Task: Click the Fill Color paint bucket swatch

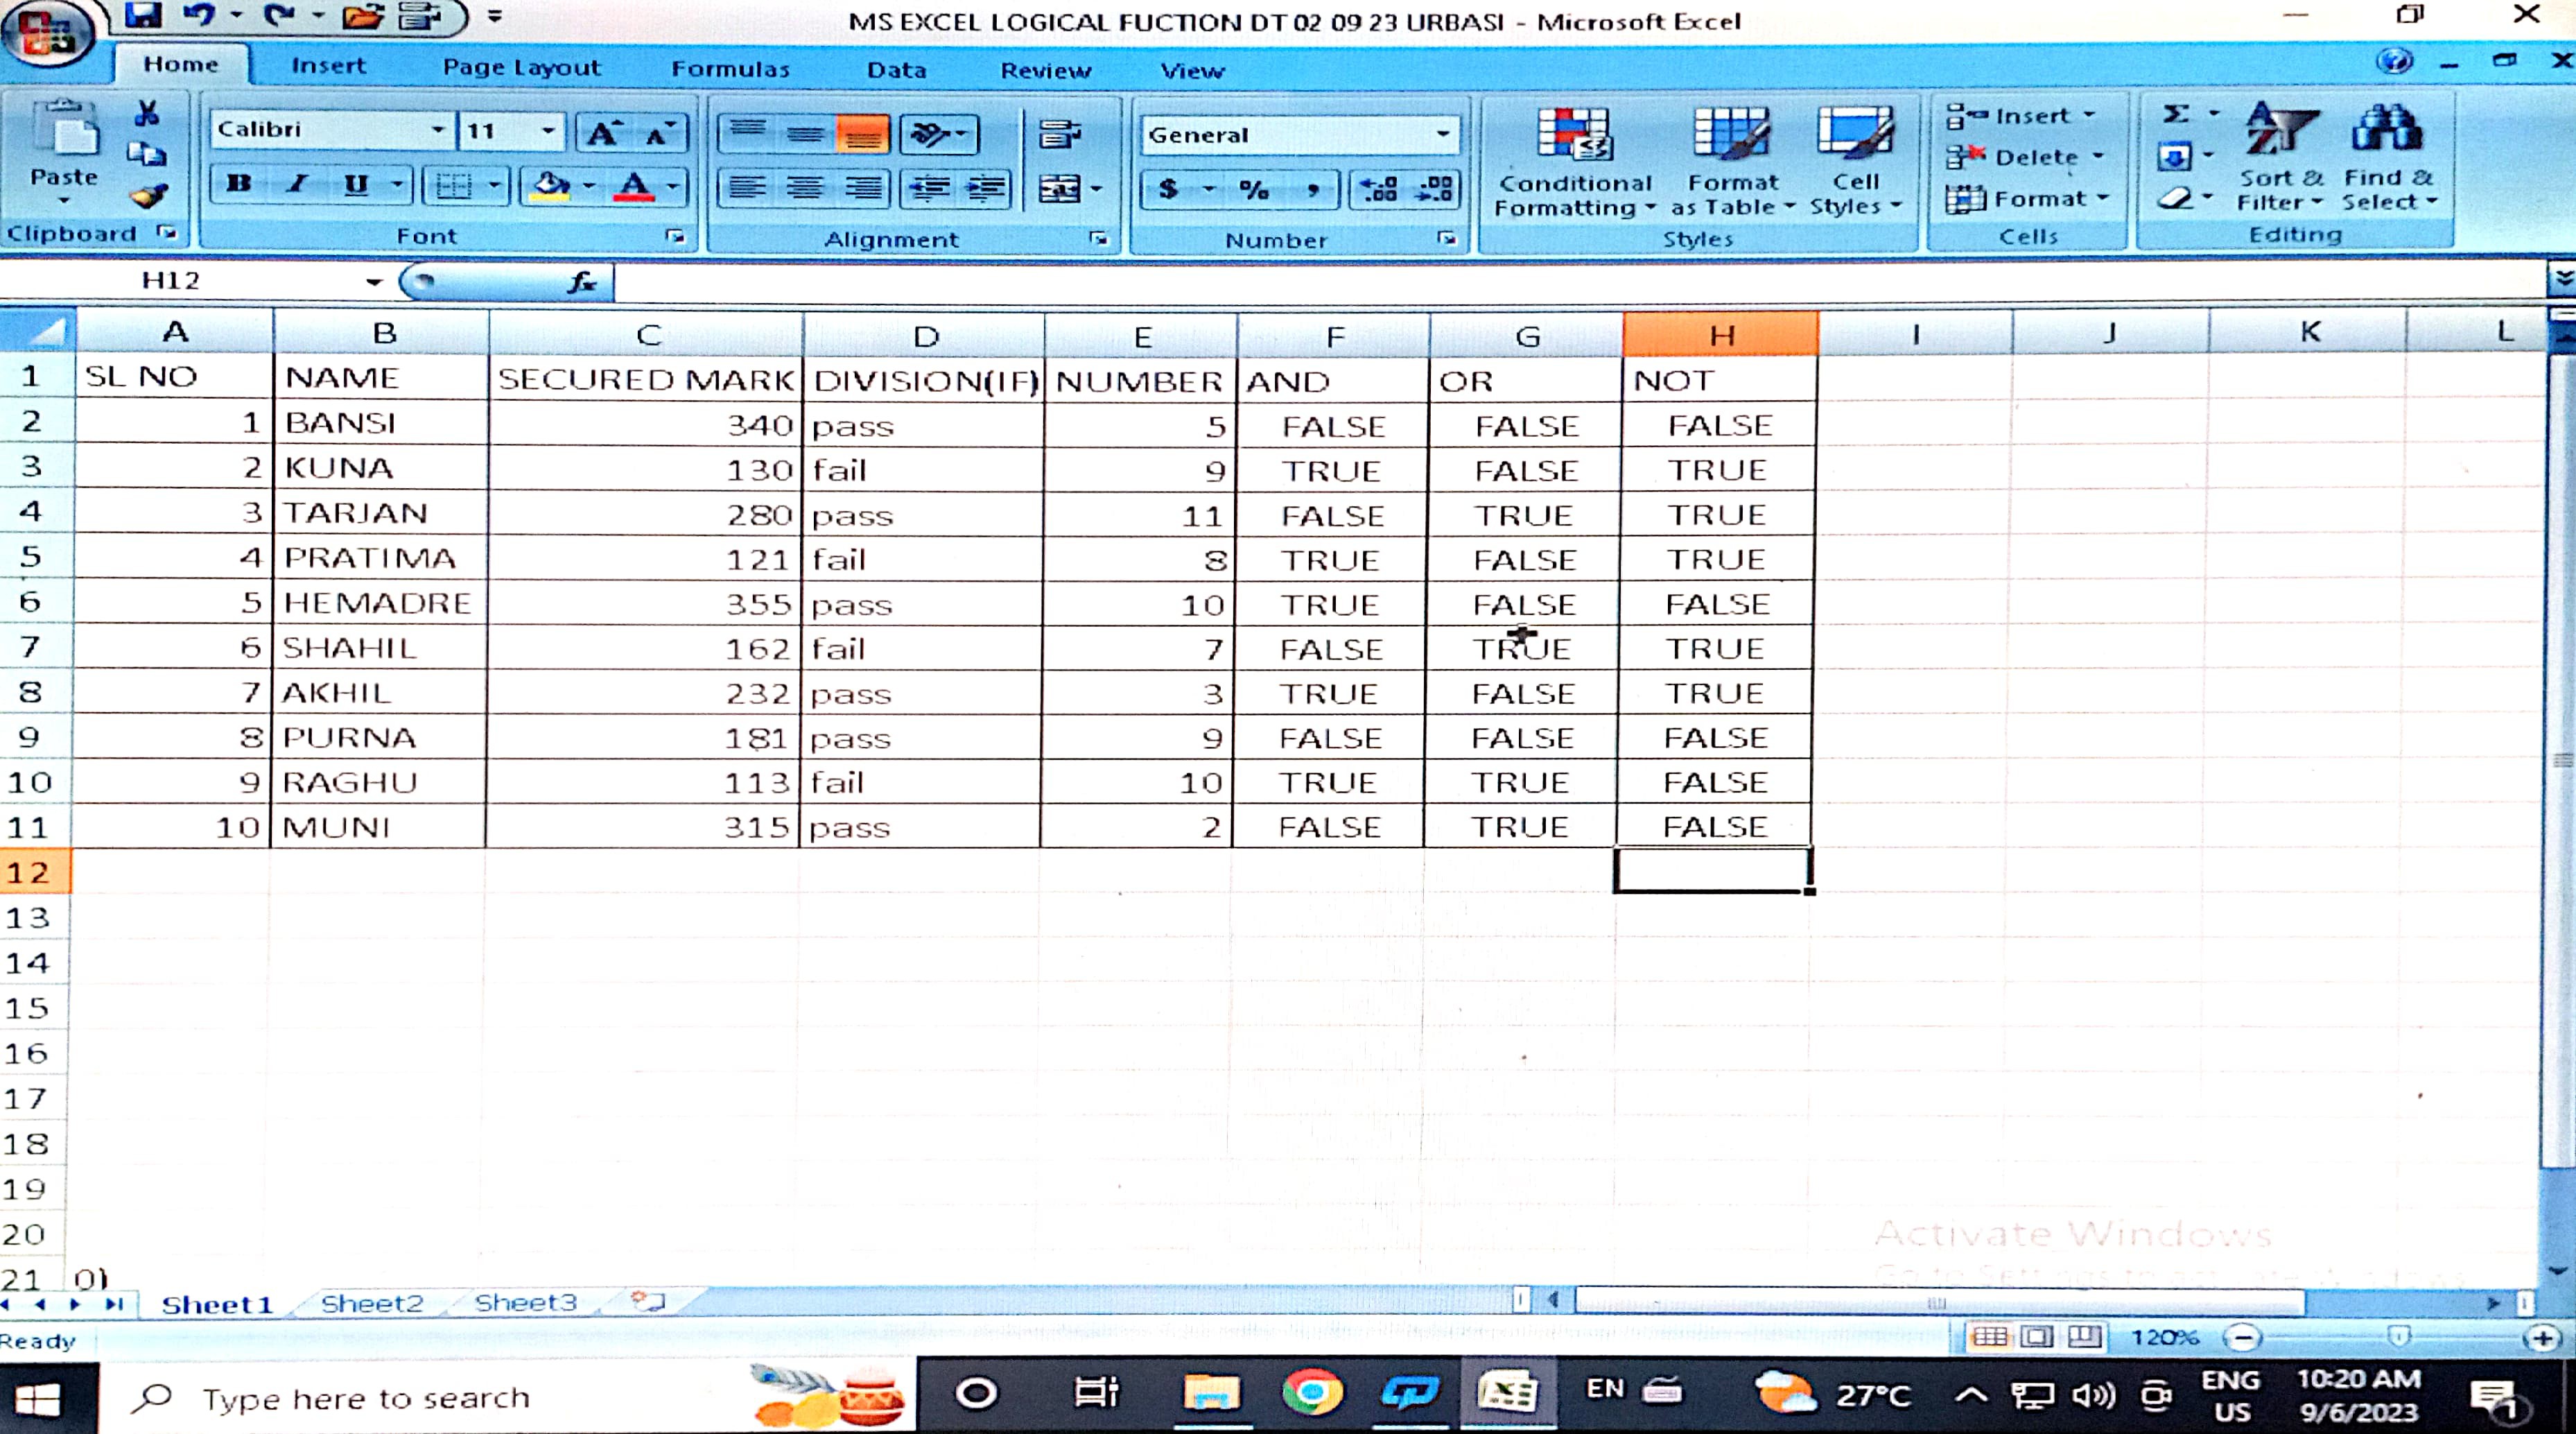Action: pos(551,186)
